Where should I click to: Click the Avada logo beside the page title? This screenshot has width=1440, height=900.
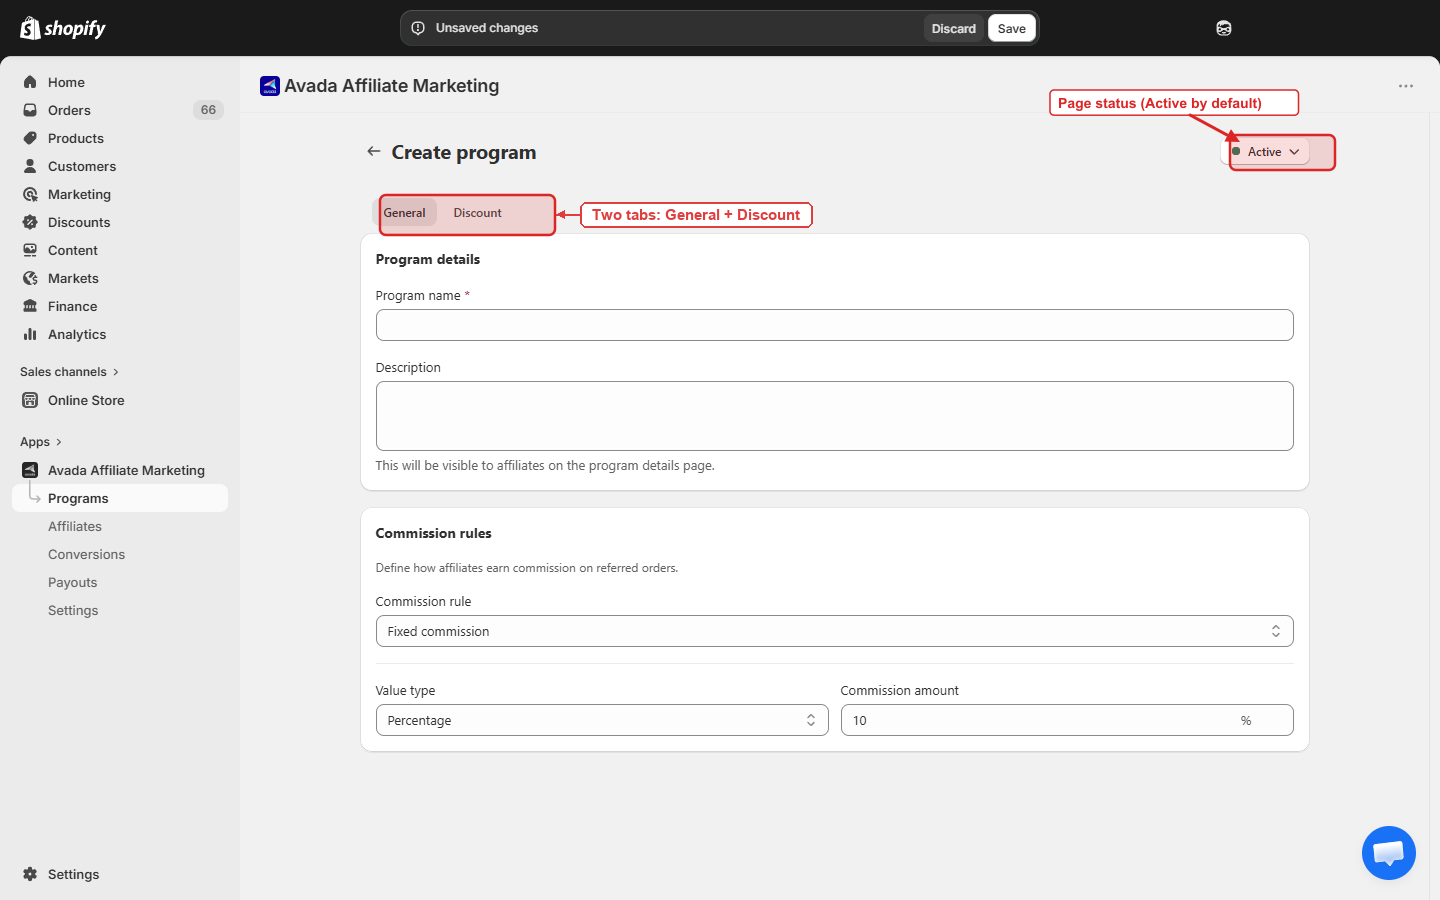point(270,86)
